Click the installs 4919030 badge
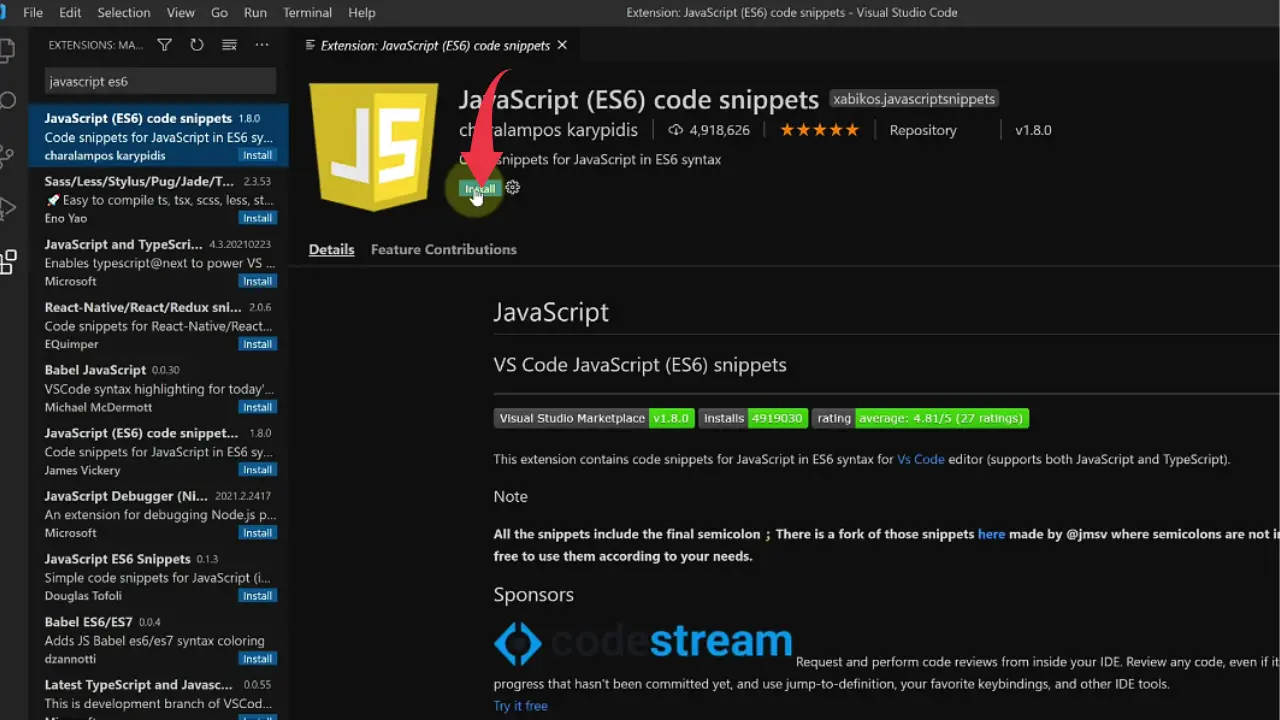 coord(753,418)
